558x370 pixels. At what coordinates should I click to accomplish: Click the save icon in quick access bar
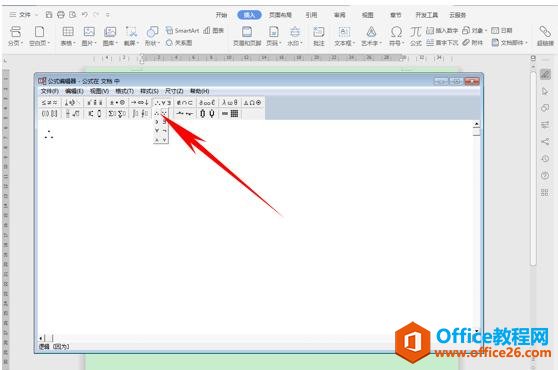click(x=49, y=15)
